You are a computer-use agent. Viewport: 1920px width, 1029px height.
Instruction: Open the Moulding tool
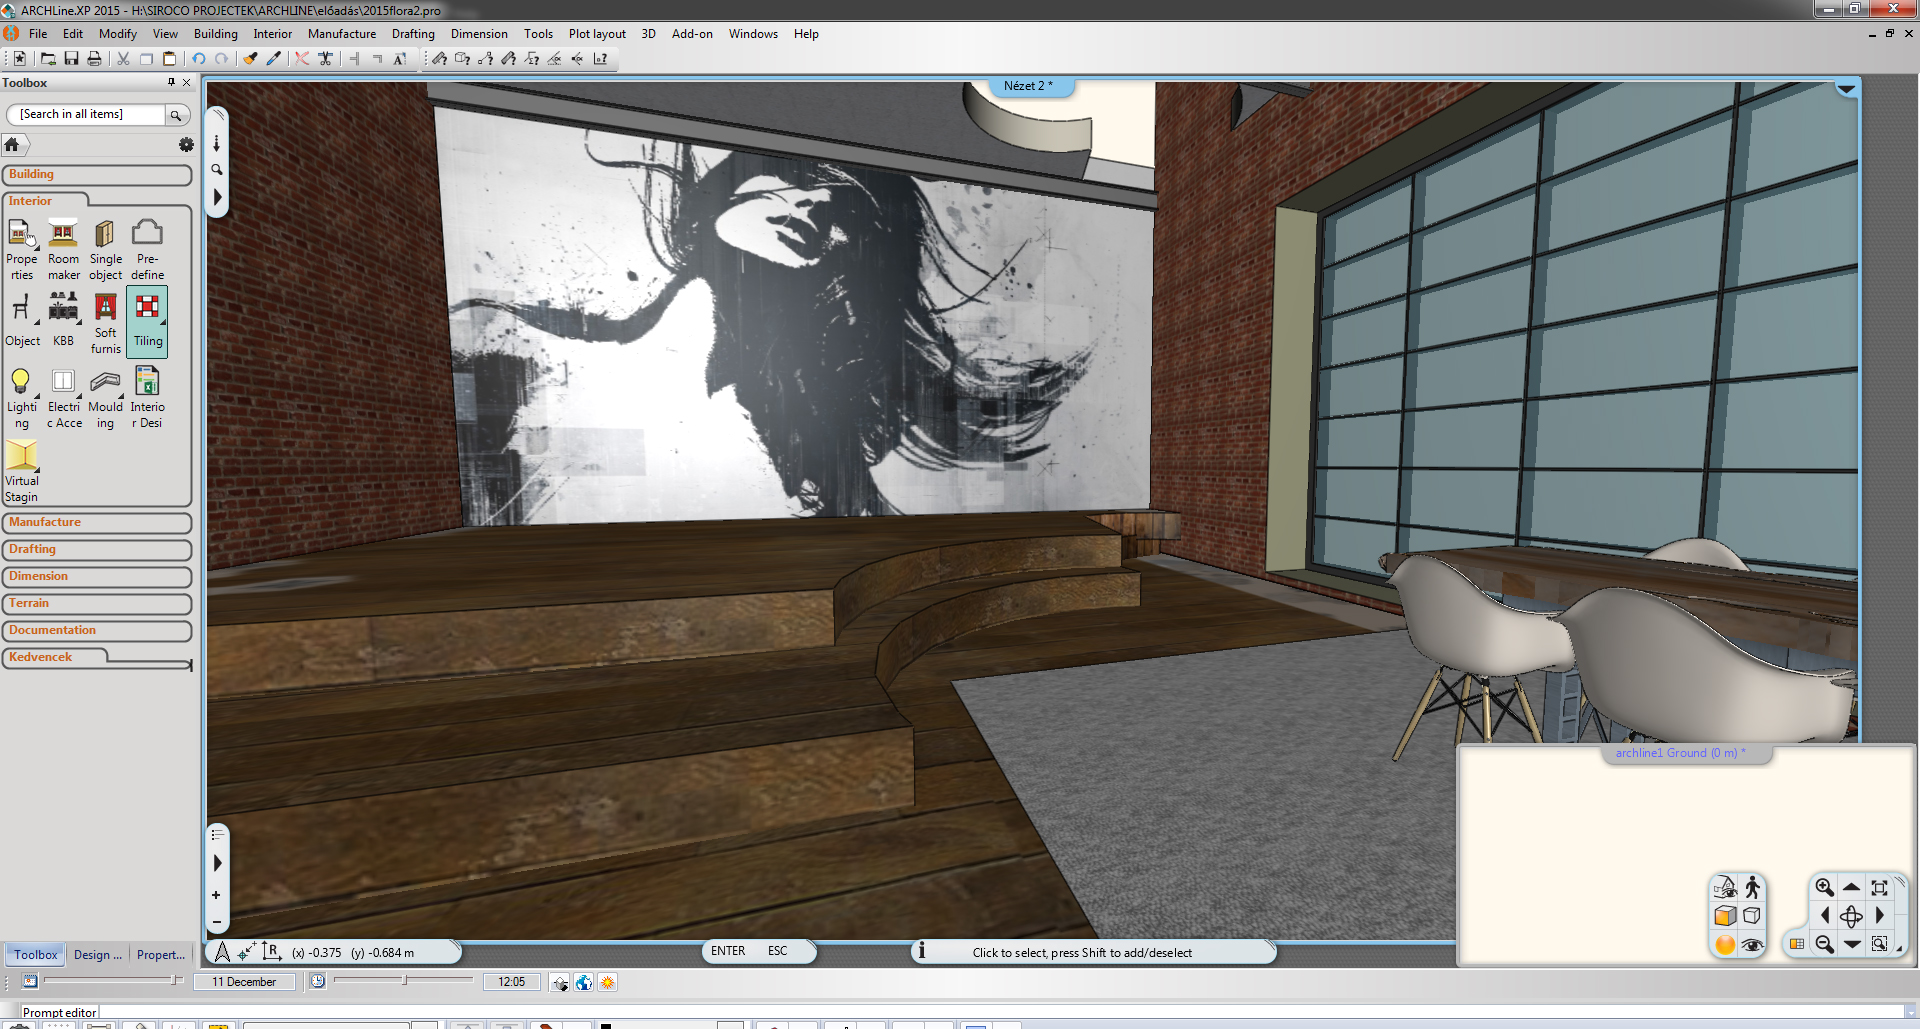coord(105,398)
